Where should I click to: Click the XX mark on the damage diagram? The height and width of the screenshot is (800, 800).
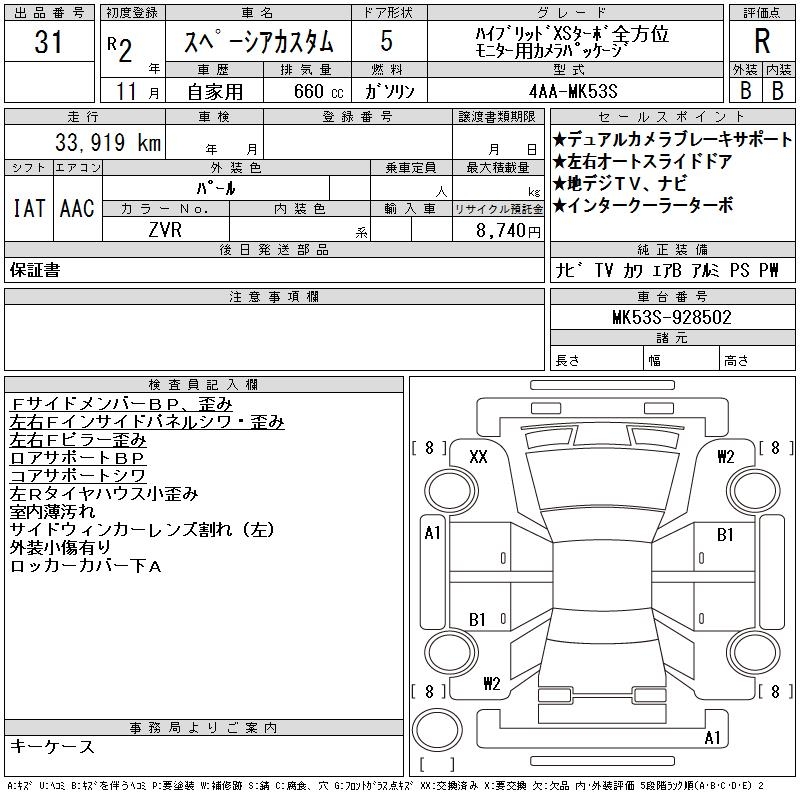pyautogui.click(x=478, y=456)
